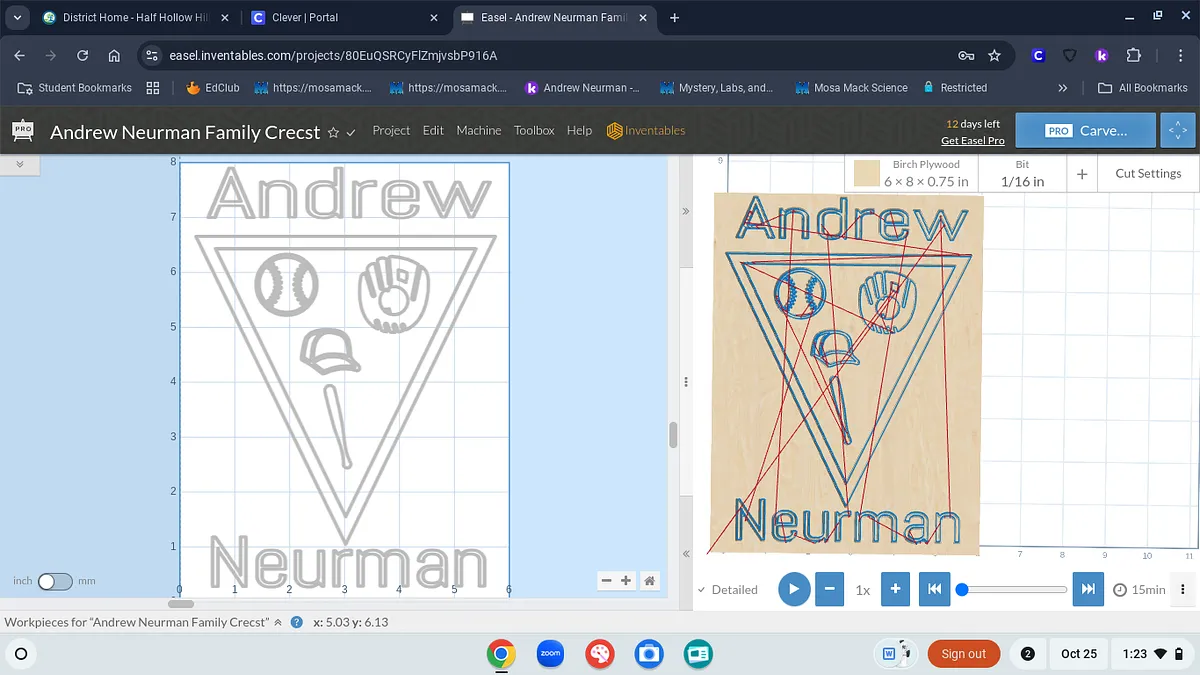Screen dimensions: 1200x675
Task: Skip simulation to the end
Action: (1087, 589)
